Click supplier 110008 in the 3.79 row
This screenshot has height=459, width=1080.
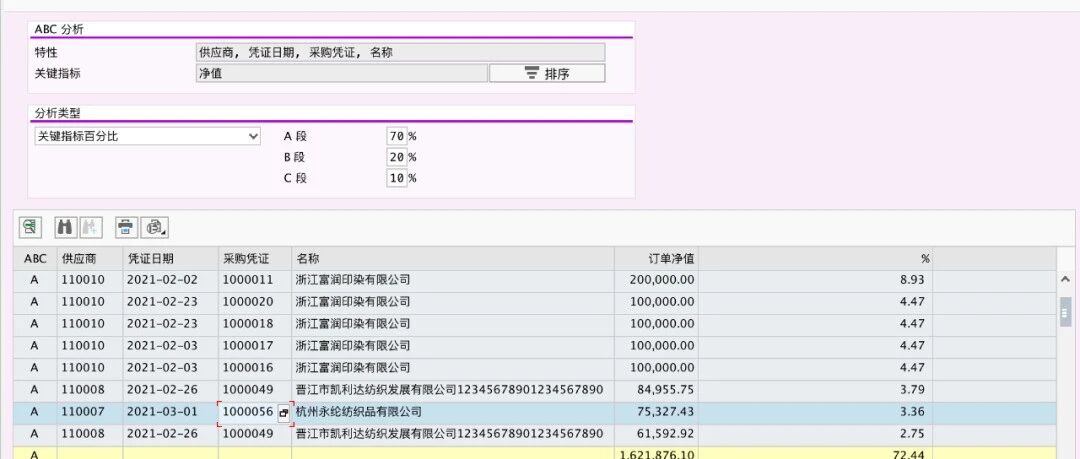point(90,390)
